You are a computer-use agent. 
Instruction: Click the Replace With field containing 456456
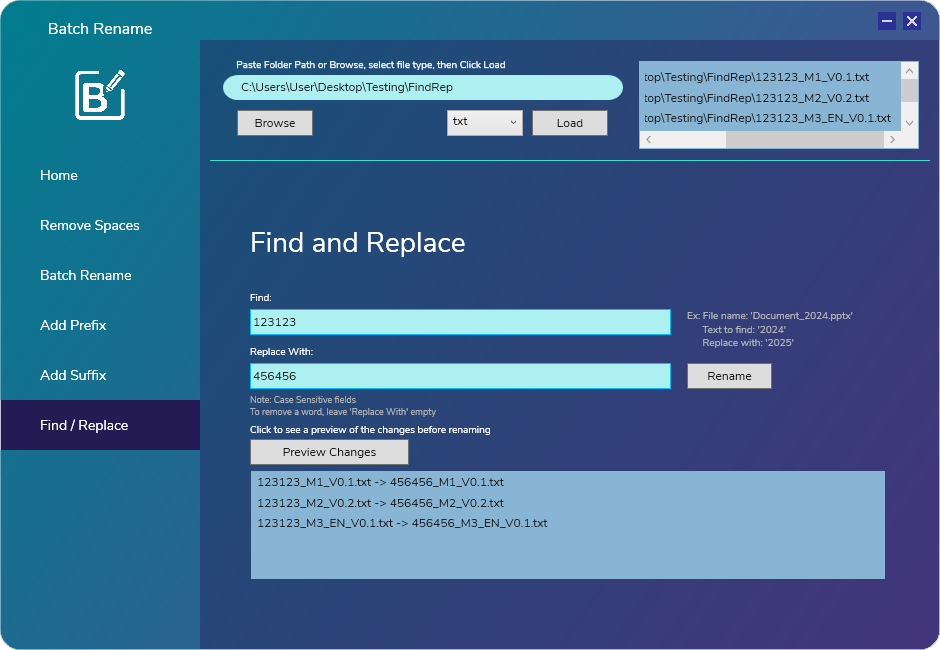(x=460, y=376)
